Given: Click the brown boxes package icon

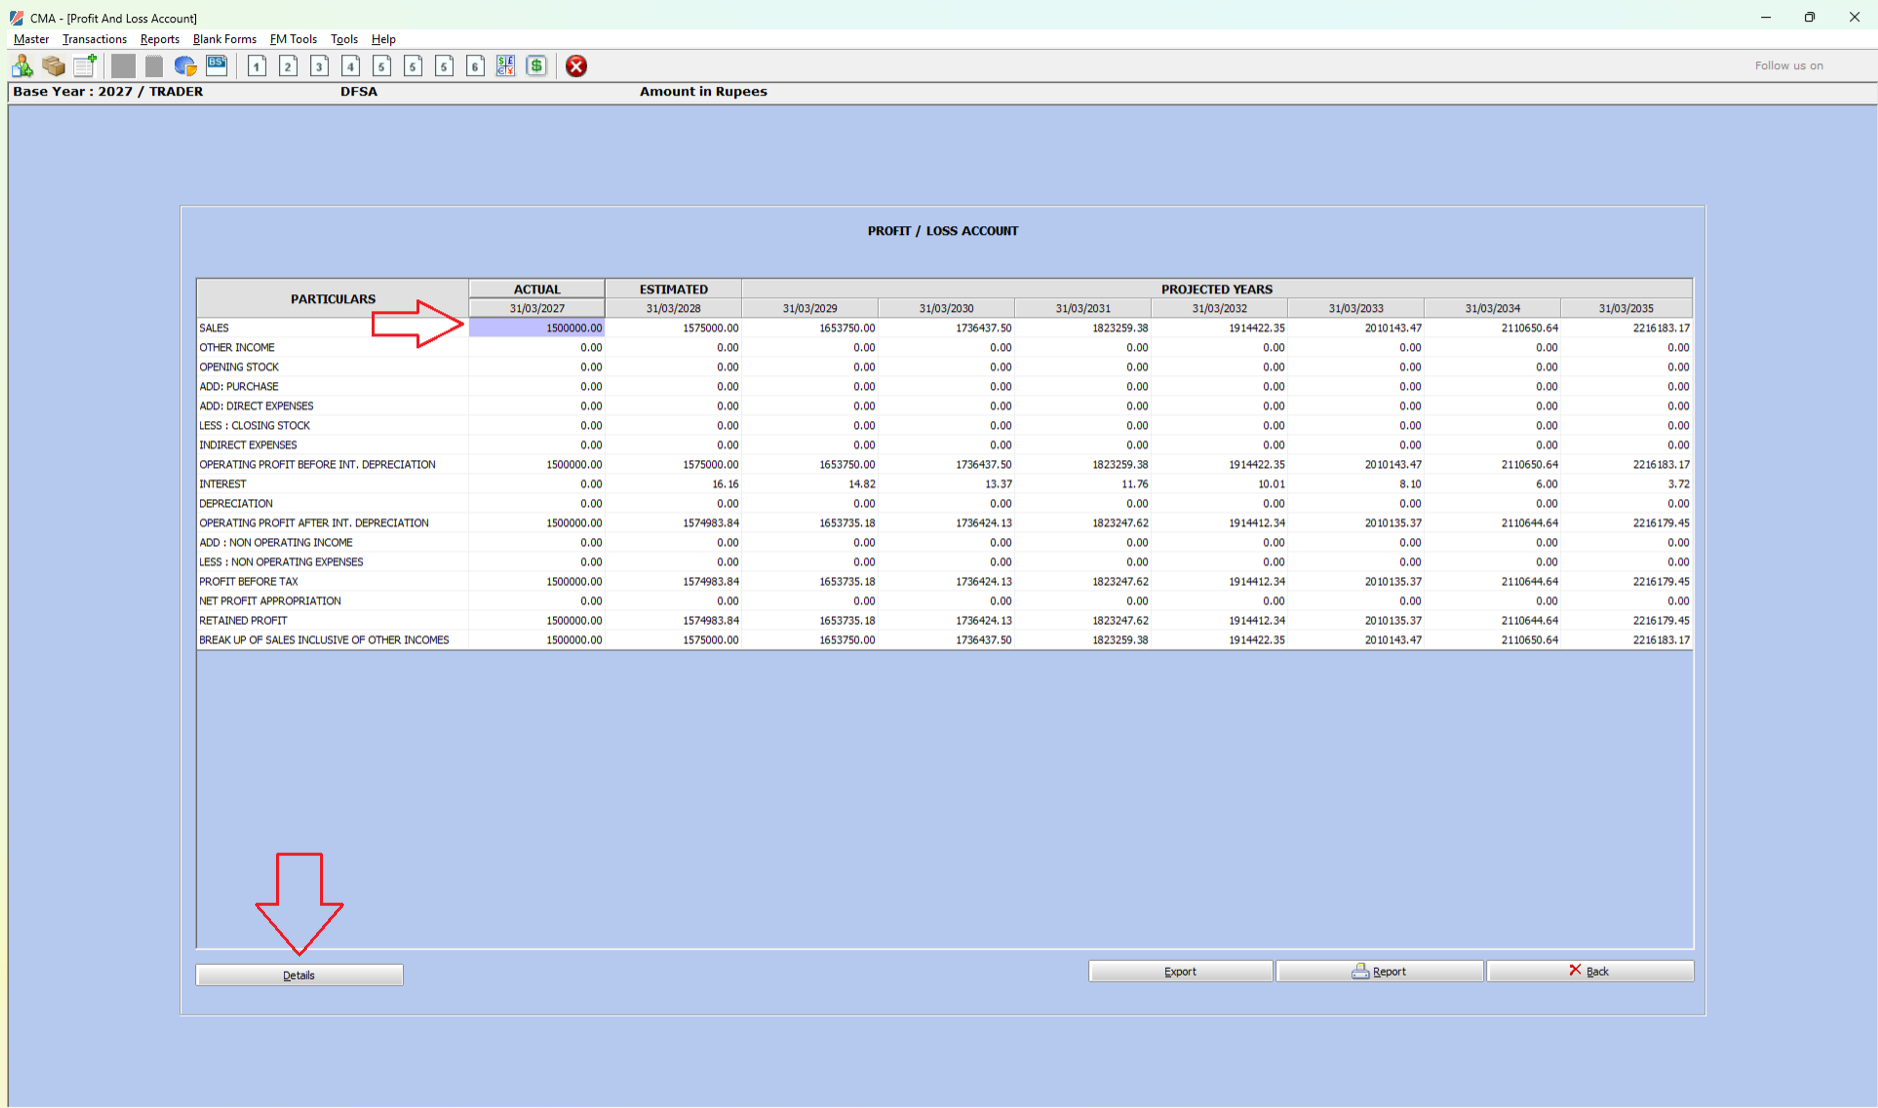Looking at the screenshot, I should point(54,66).
